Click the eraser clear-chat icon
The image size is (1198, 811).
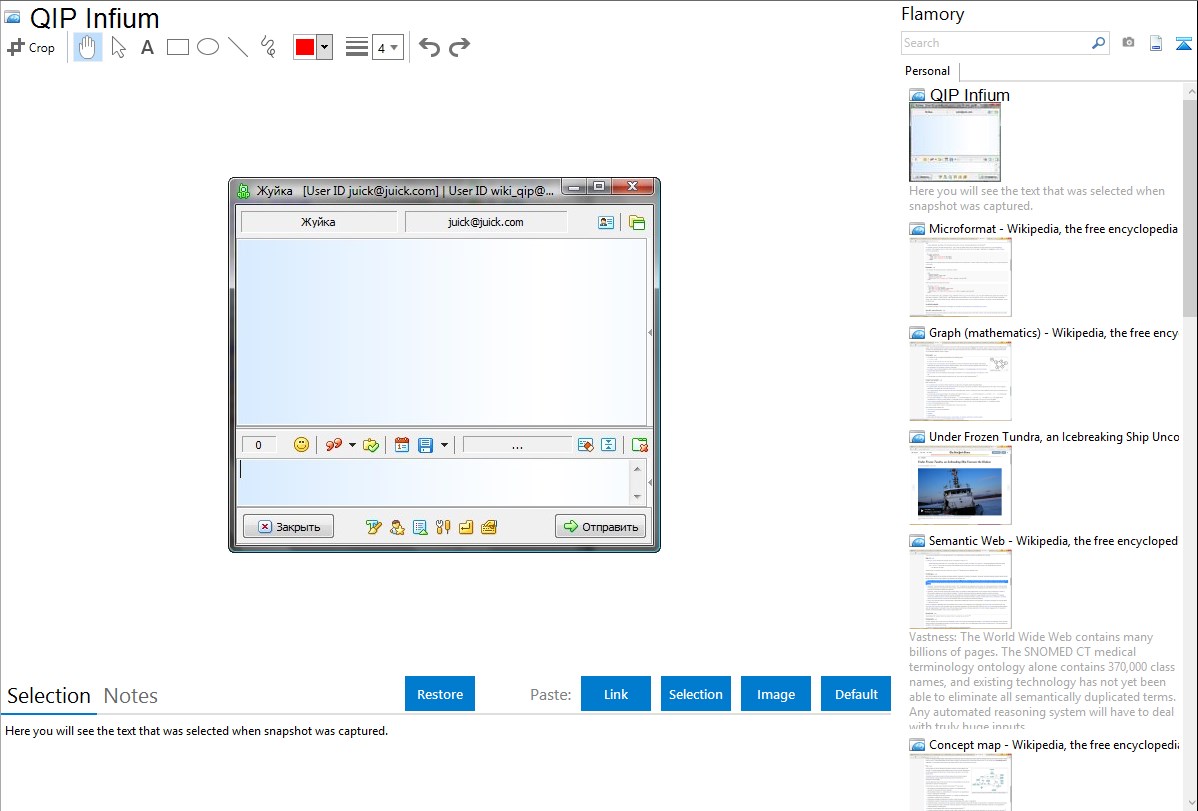586,445
